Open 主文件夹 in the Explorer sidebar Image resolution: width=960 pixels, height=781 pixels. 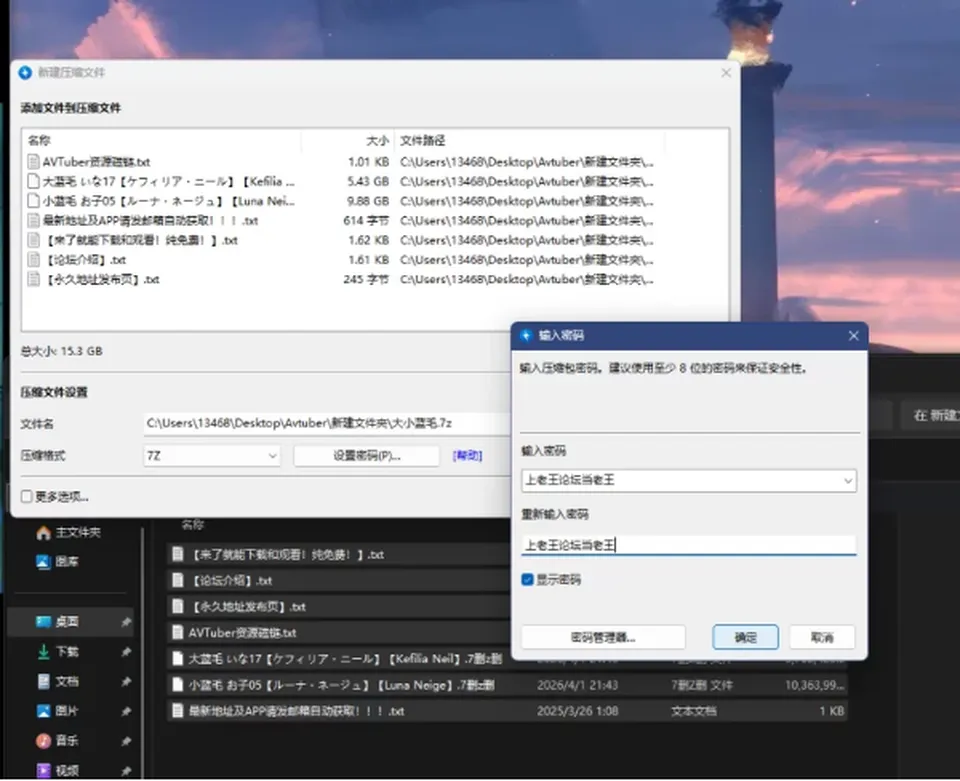(x=68, y=532)
